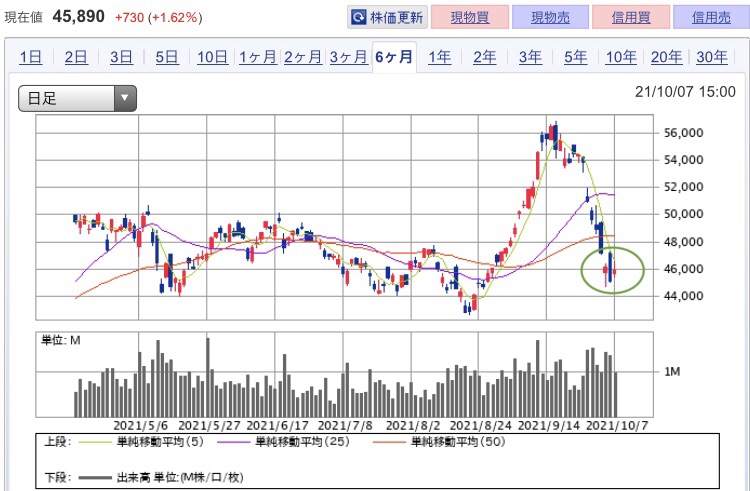Click the 単純移動平均(50) legend entry

point(458,442)
